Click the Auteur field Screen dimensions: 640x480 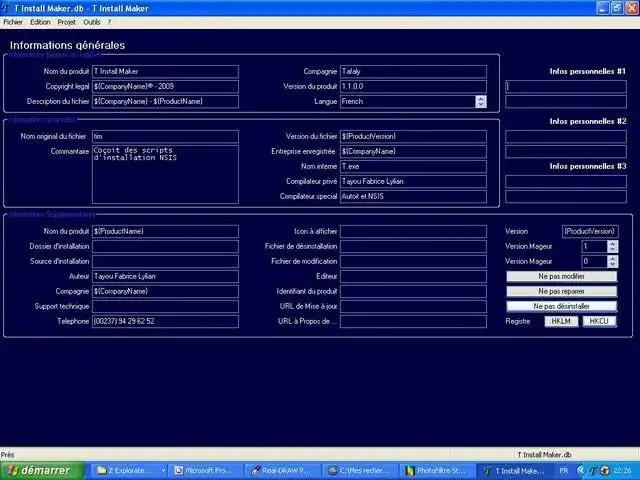pyautogui.click(x=165, y=276)
